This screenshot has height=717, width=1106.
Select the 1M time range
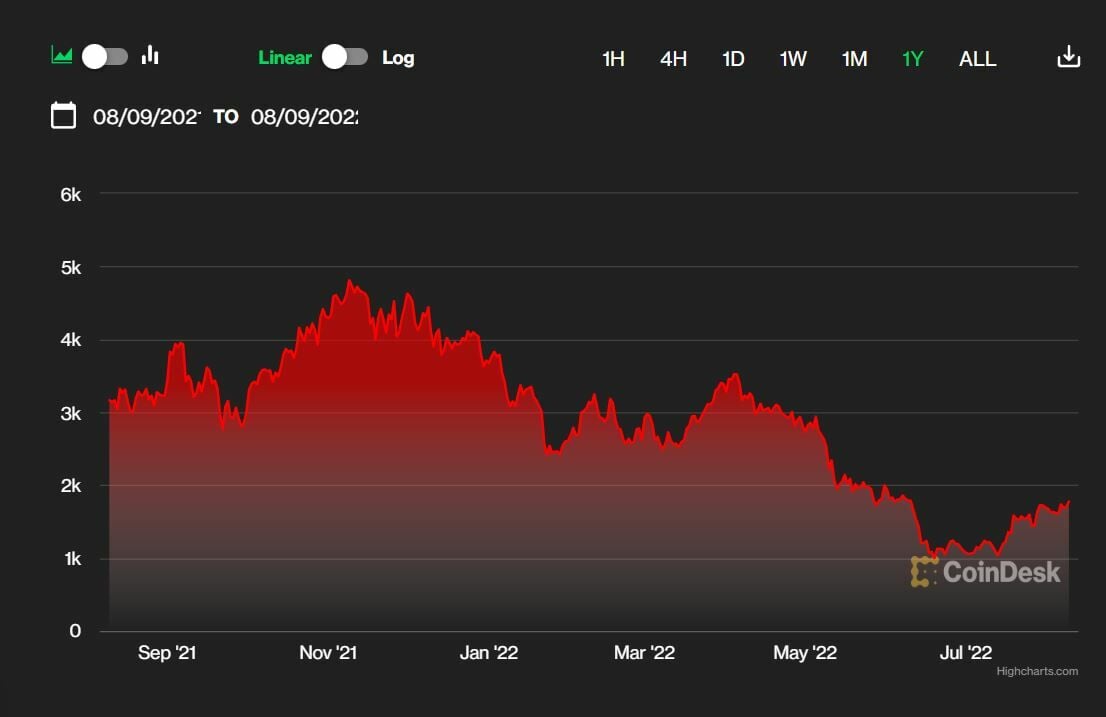tap(854, 59)
